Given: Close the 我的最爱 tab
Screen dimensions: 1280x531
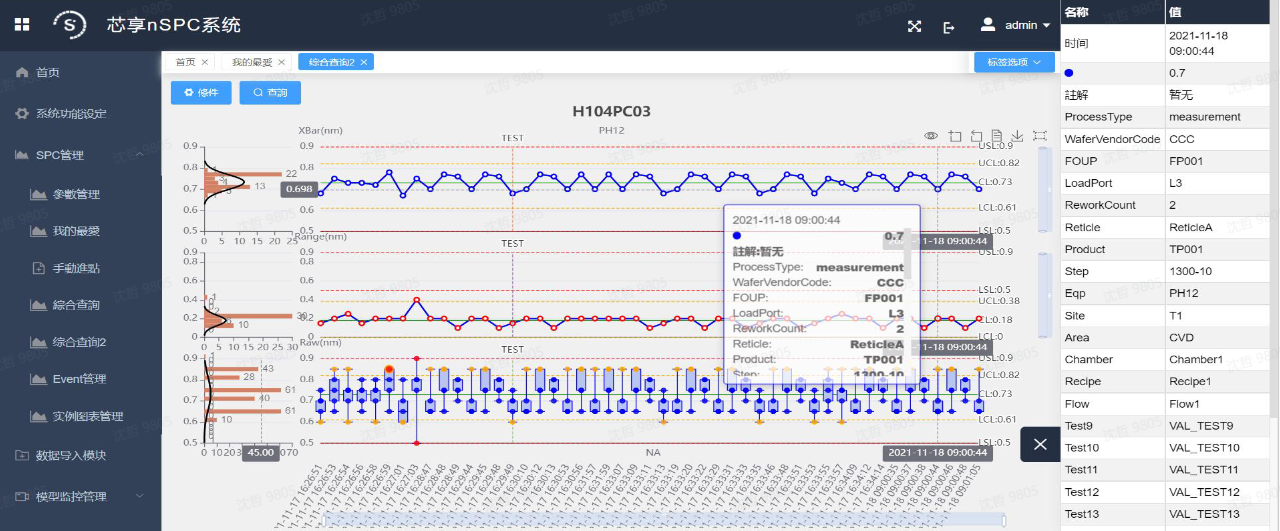Looking at the screenshot, I should tap(284, 62).
